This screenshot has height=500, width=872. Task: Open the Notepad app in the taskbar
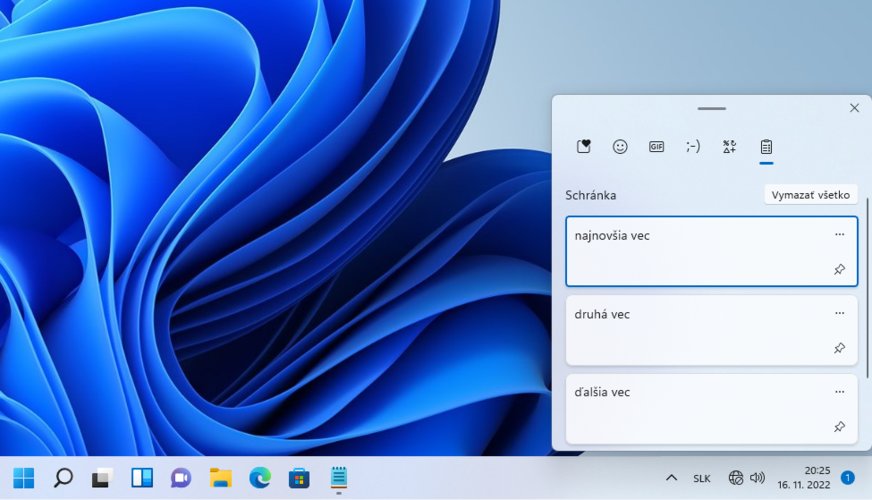coord(338,478)
